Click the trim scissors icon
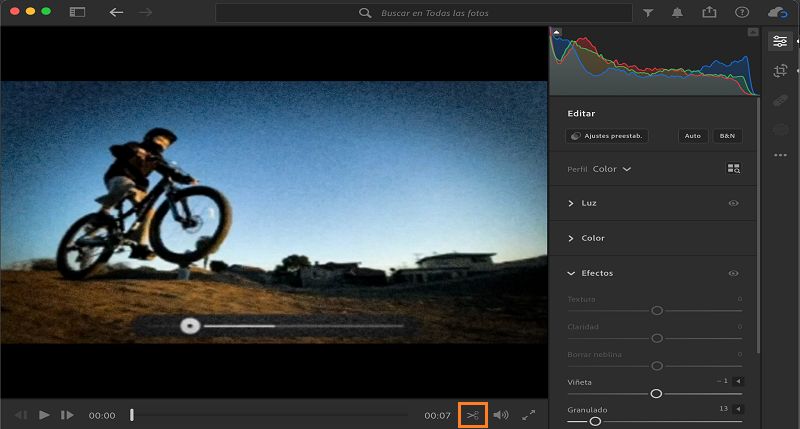Viewport: 800px width, 429px height. click(x=473, y=415)
